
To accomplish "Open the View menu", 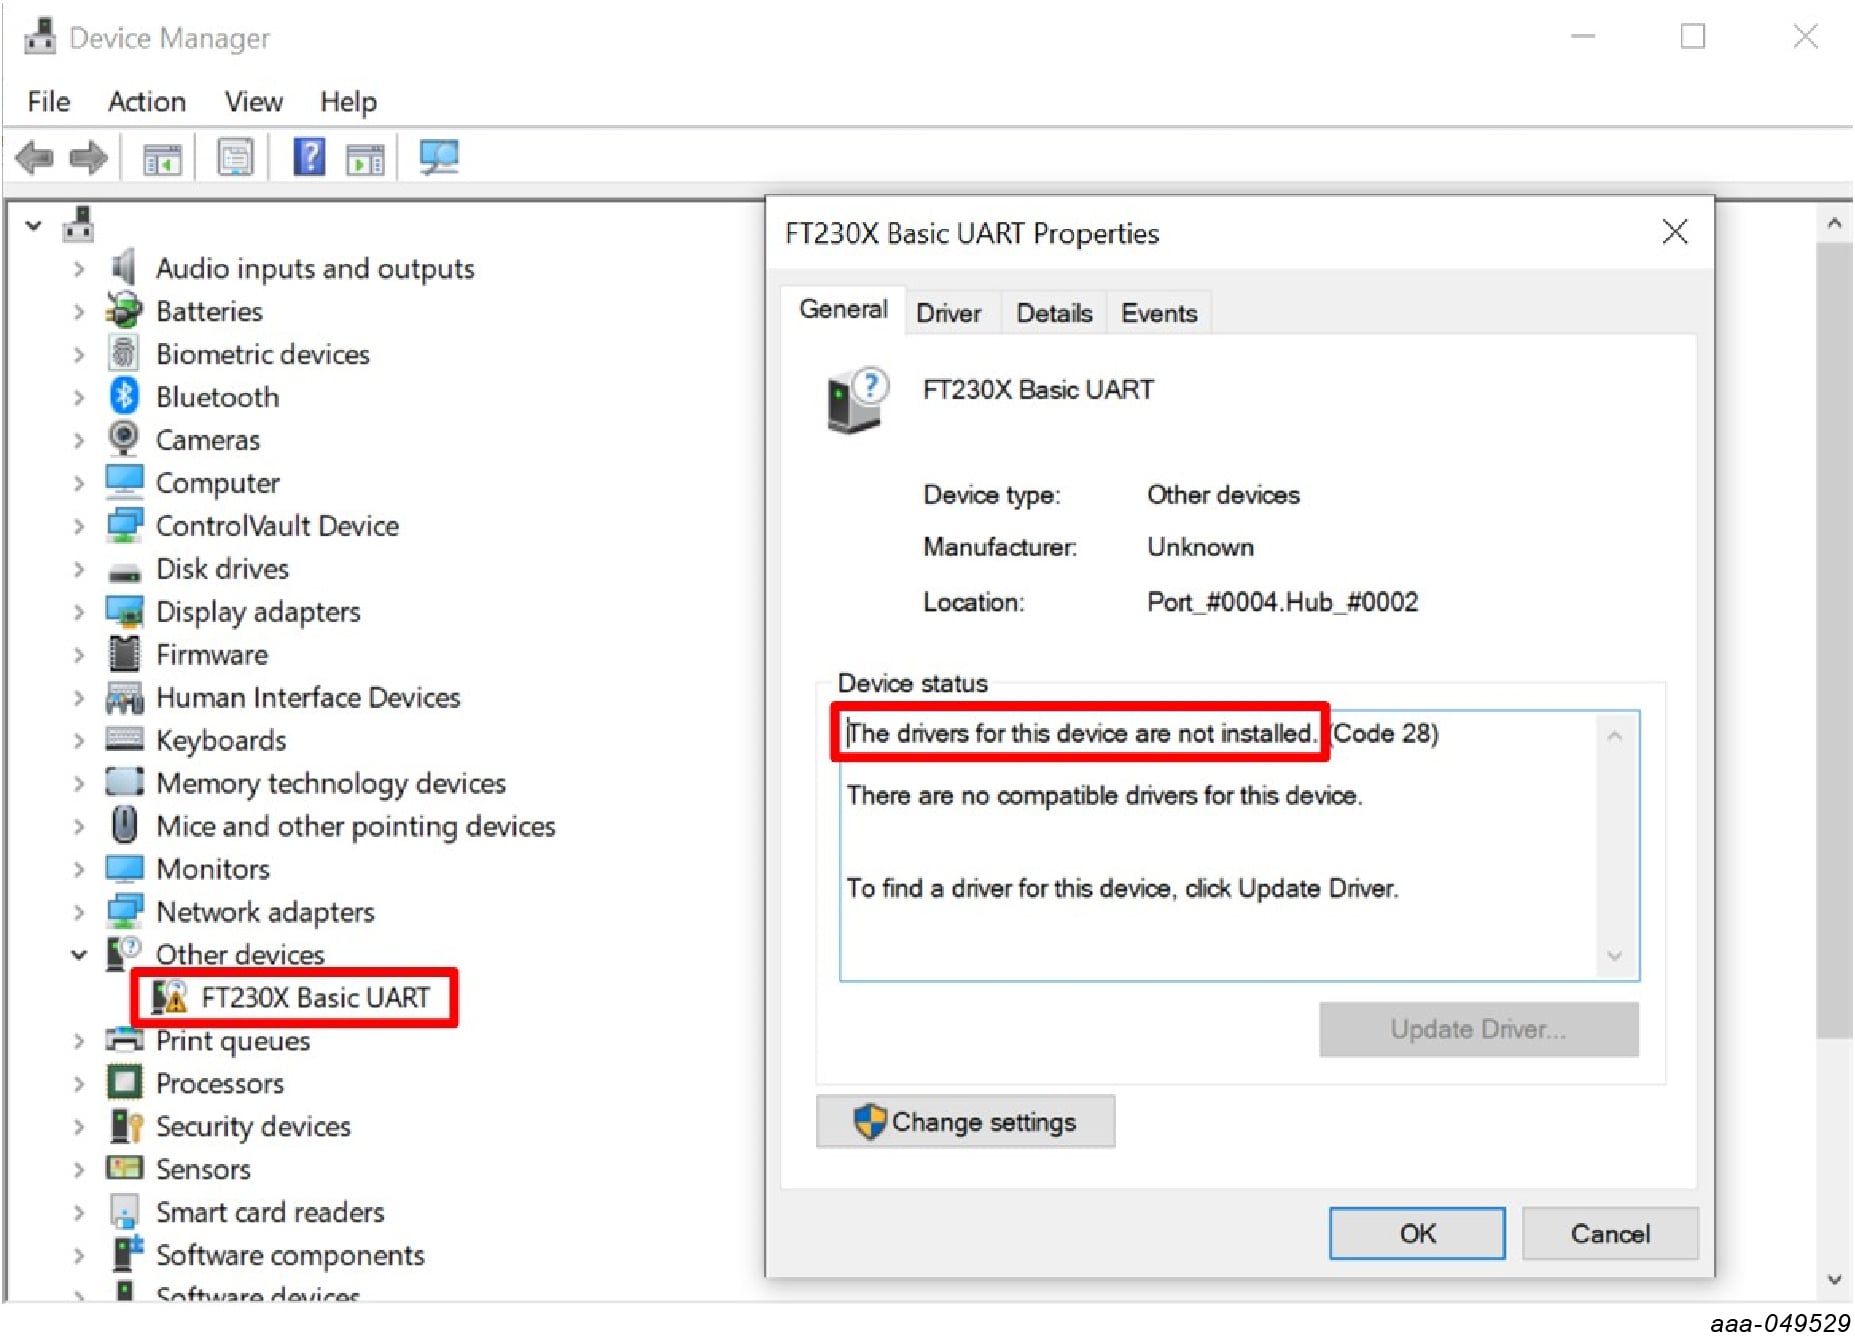I will (253, 102).
